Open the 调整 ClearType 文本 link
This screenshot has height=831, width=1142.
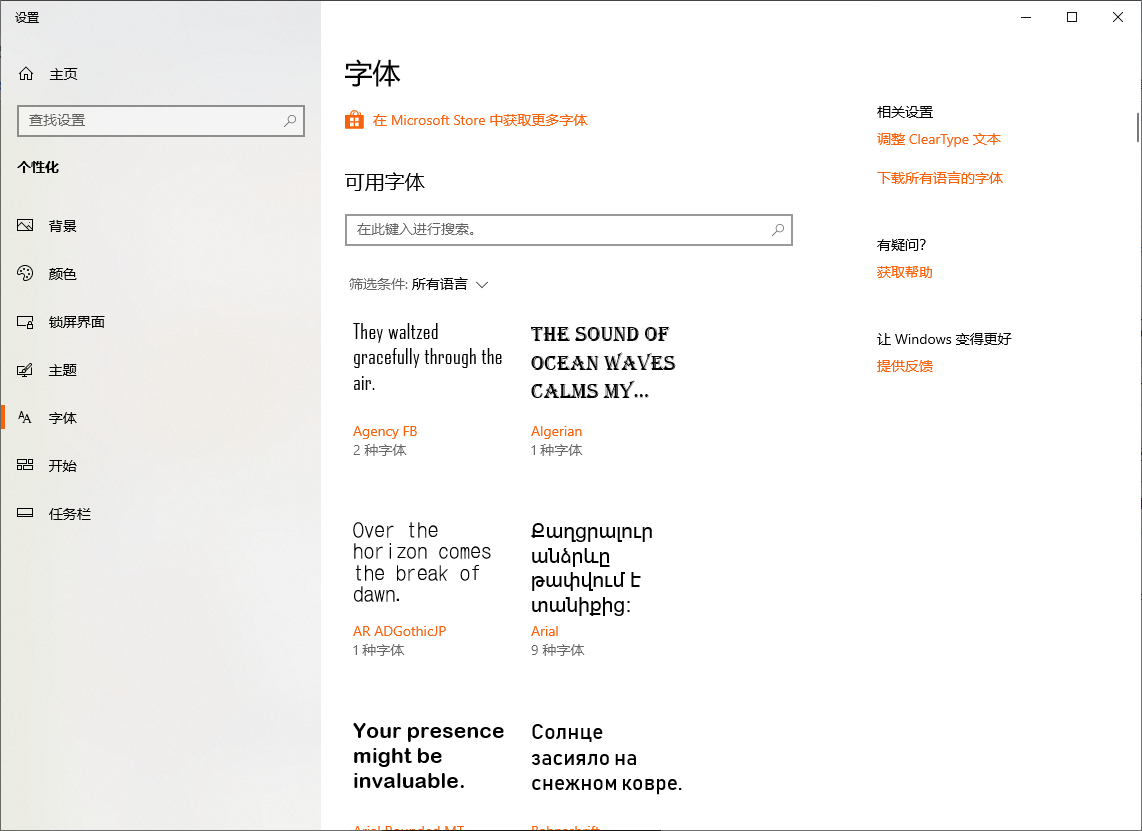pyautogui.click(x=938, y=140)
